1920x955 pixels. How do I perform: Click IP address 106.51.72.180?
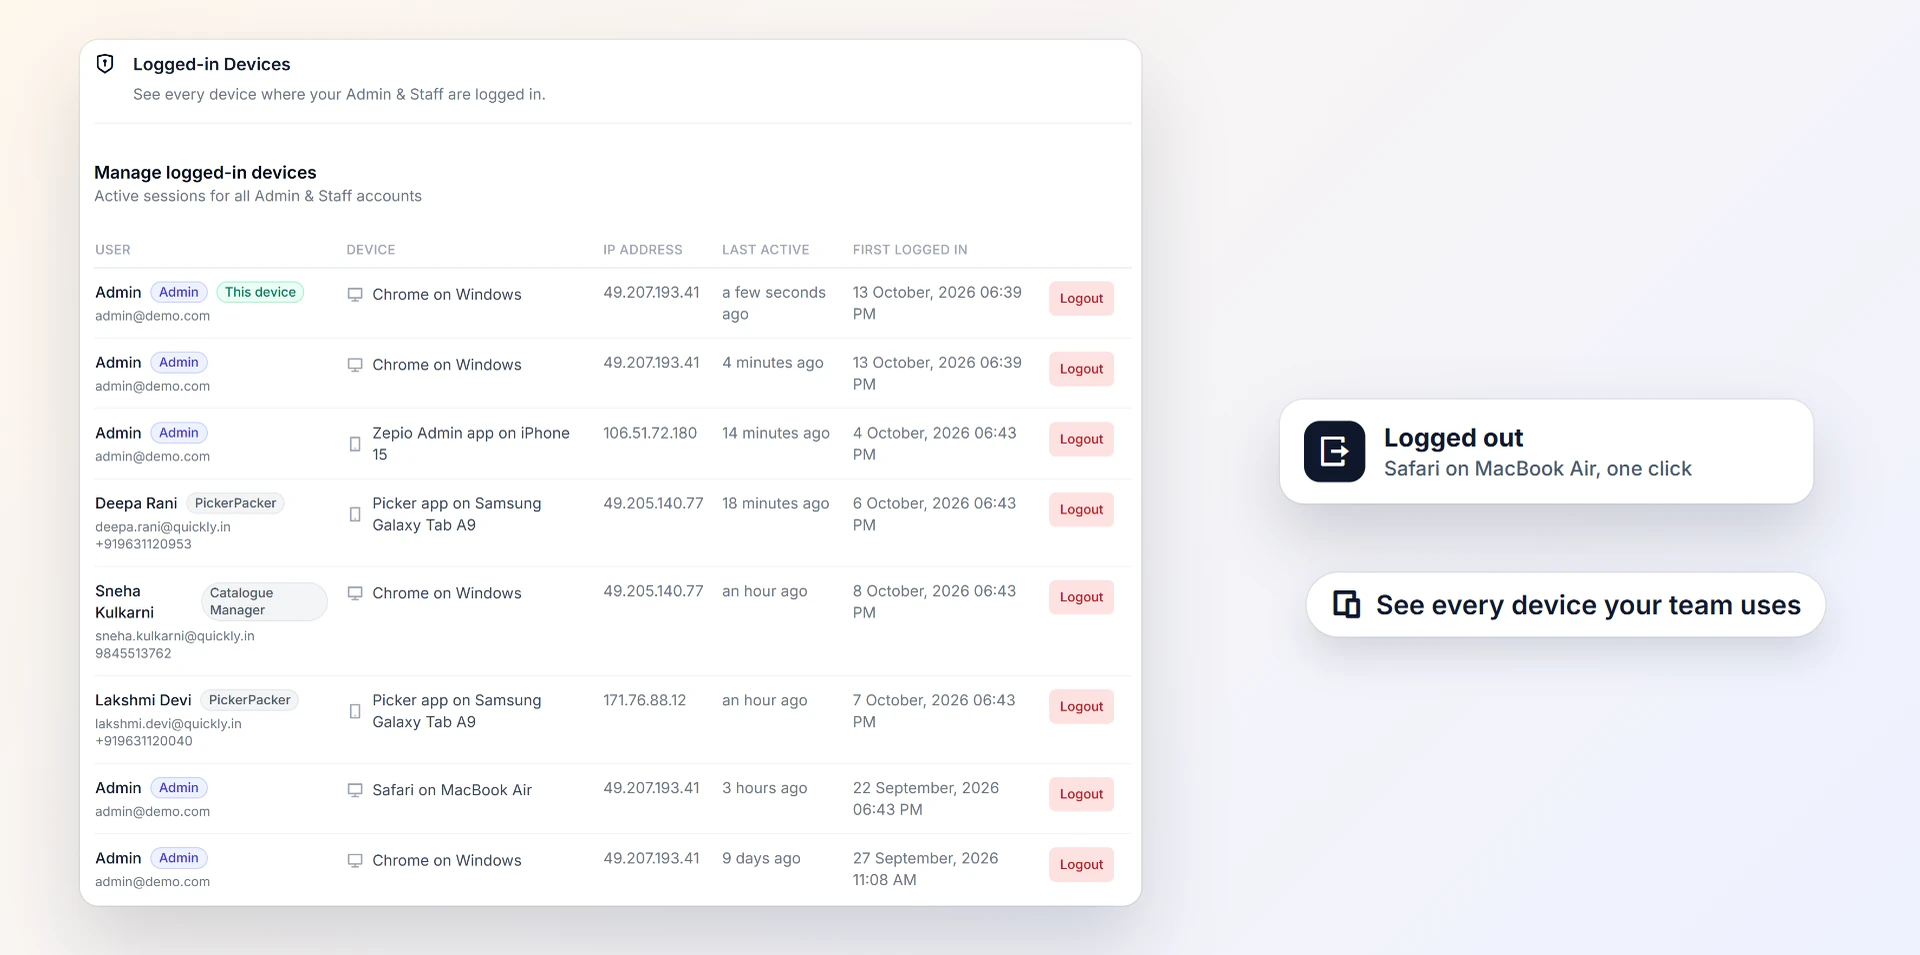650,433
